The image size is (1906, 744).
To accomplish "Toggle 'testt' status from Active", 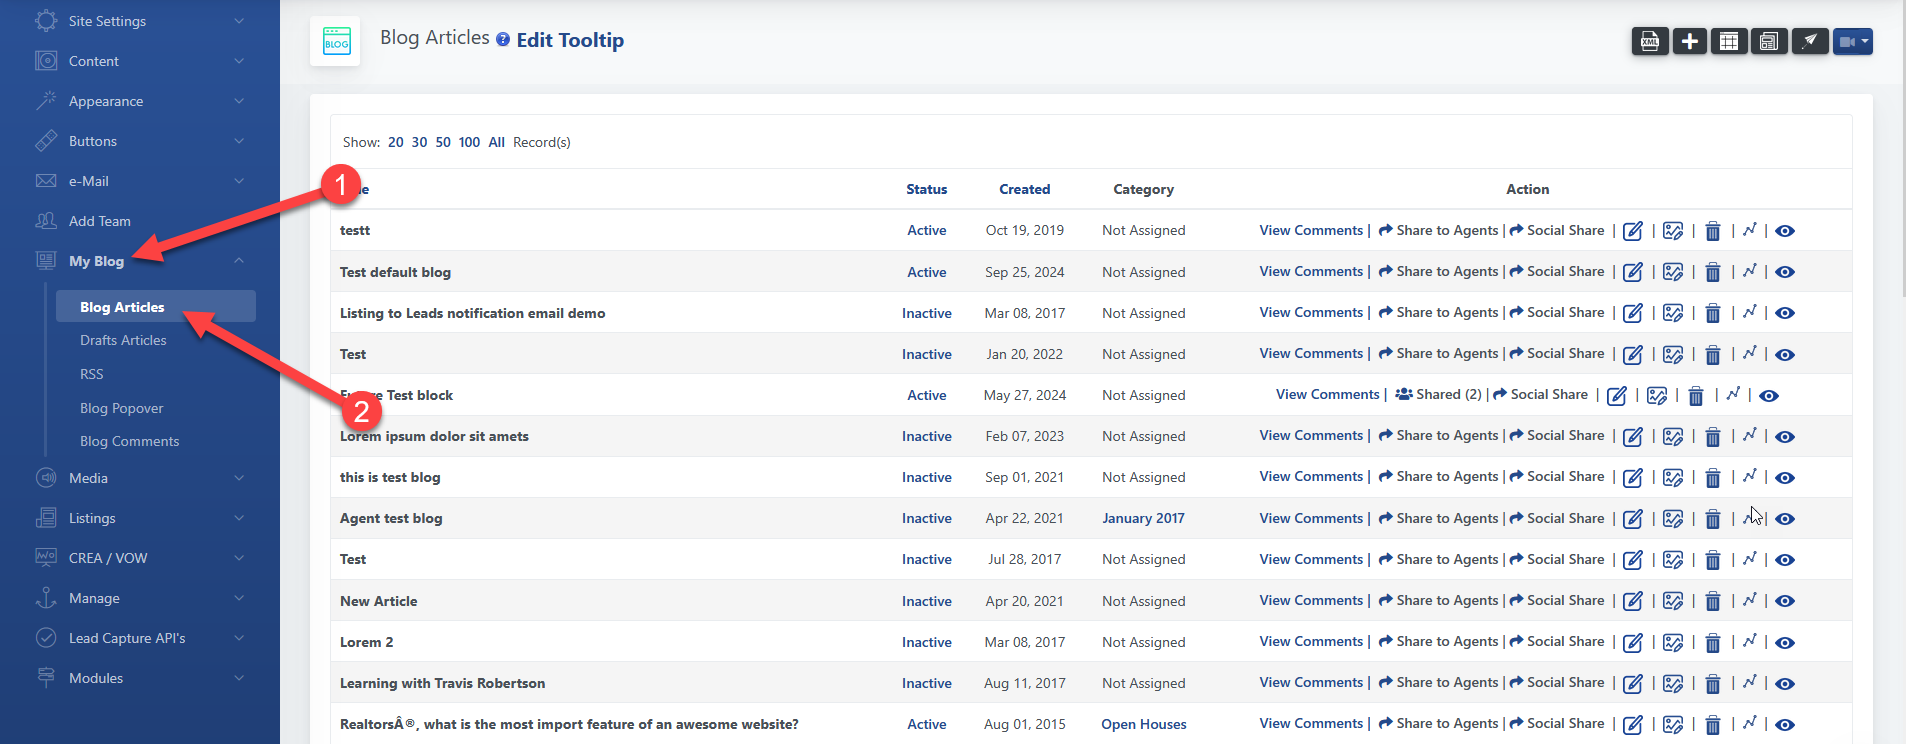I will pyautogui.click(x=926, y=231).
